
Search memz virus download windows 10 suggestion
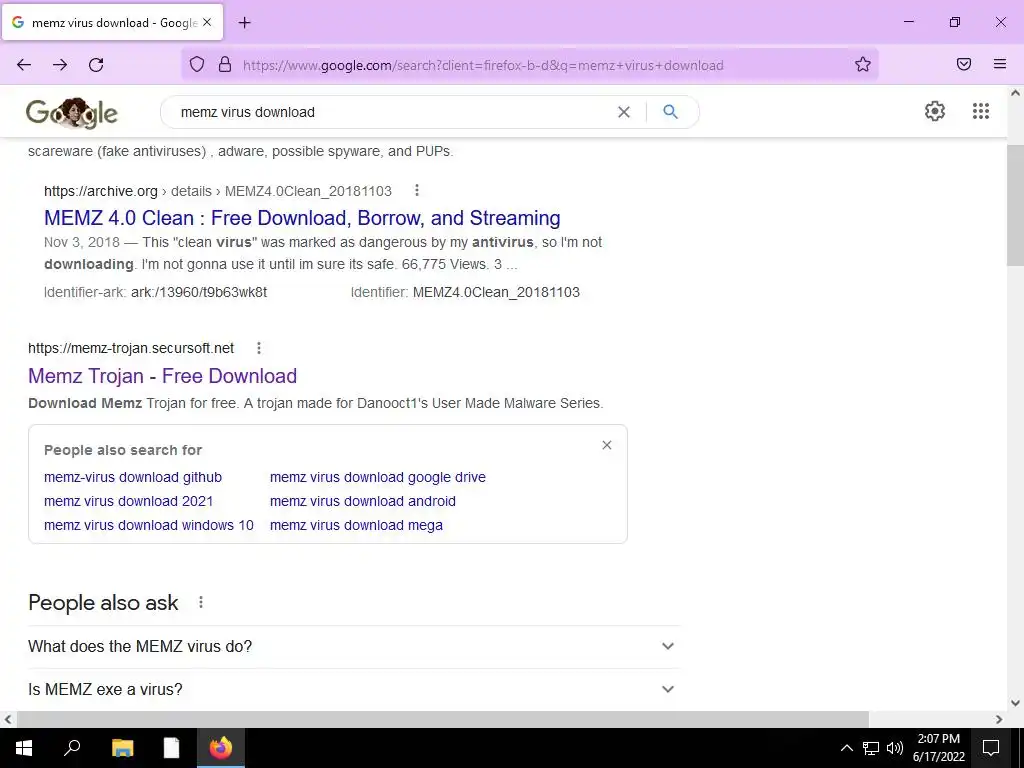click(149, 525)
